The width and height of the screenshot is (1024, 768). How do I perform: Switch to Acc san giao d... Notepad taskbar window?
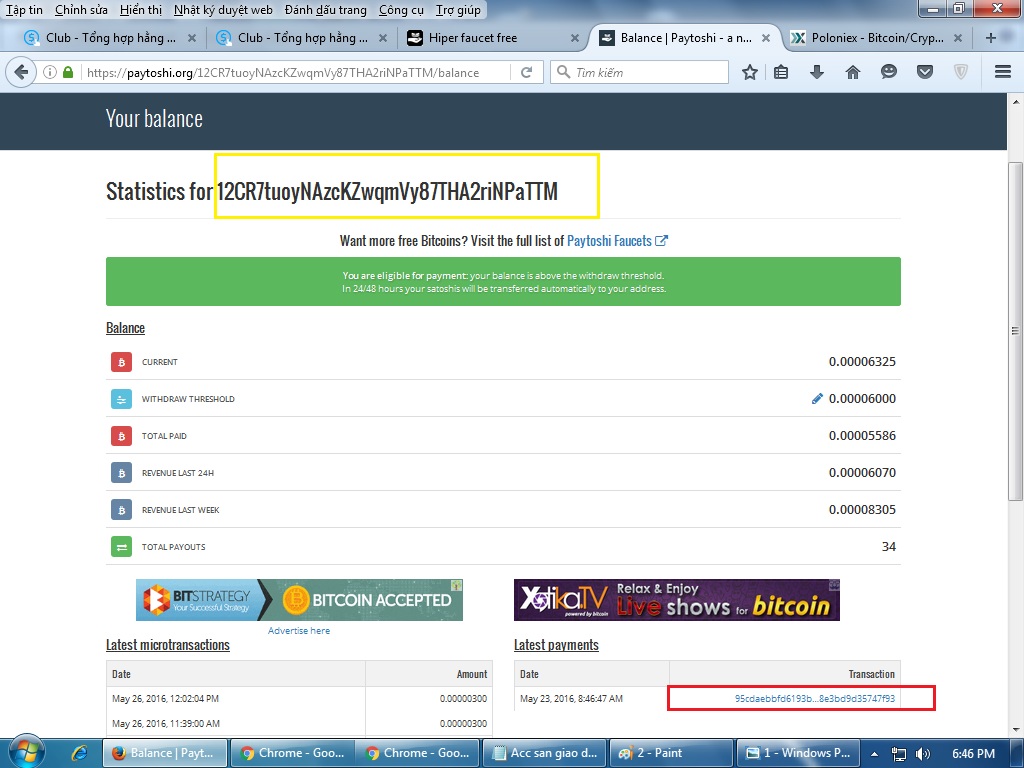[543, 753]
